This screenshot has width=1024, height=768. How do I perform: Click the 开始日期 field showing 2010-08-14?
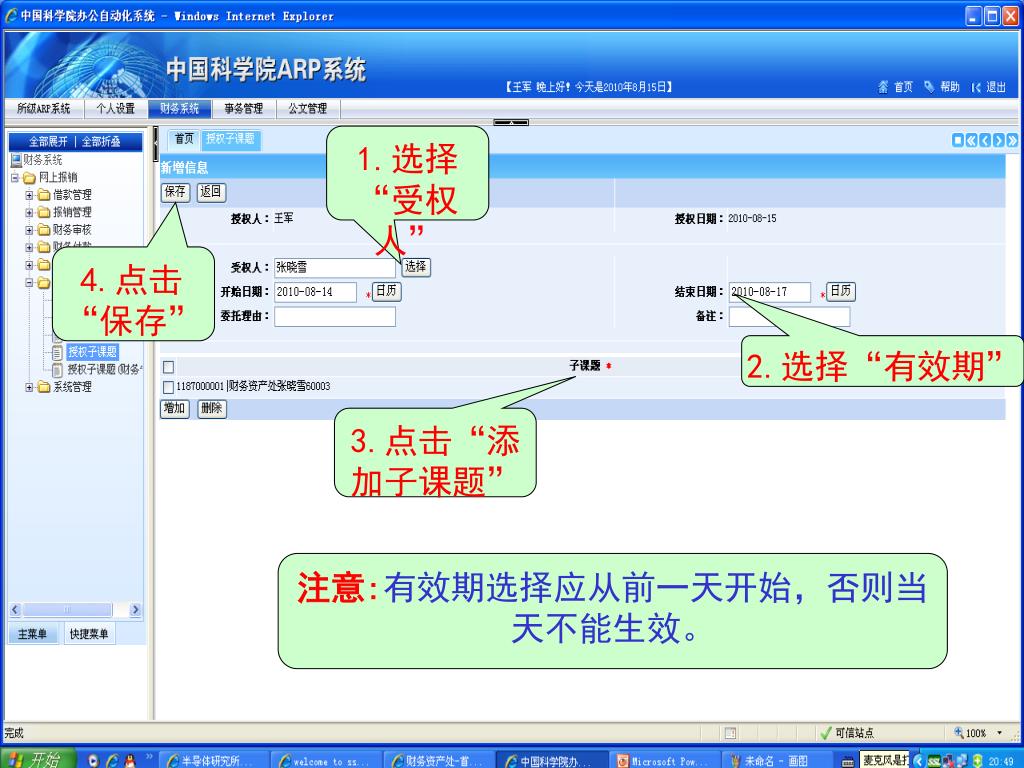pos(315,292)
